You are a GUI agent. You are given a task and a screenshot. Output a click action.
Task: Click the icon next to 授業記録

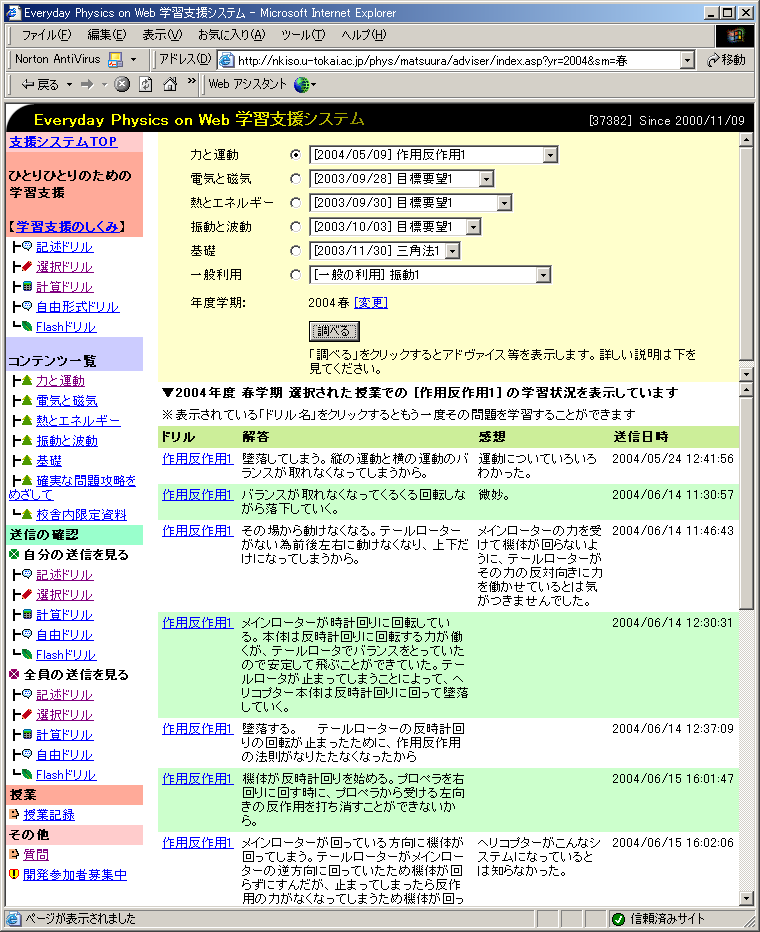click(14, 814)
